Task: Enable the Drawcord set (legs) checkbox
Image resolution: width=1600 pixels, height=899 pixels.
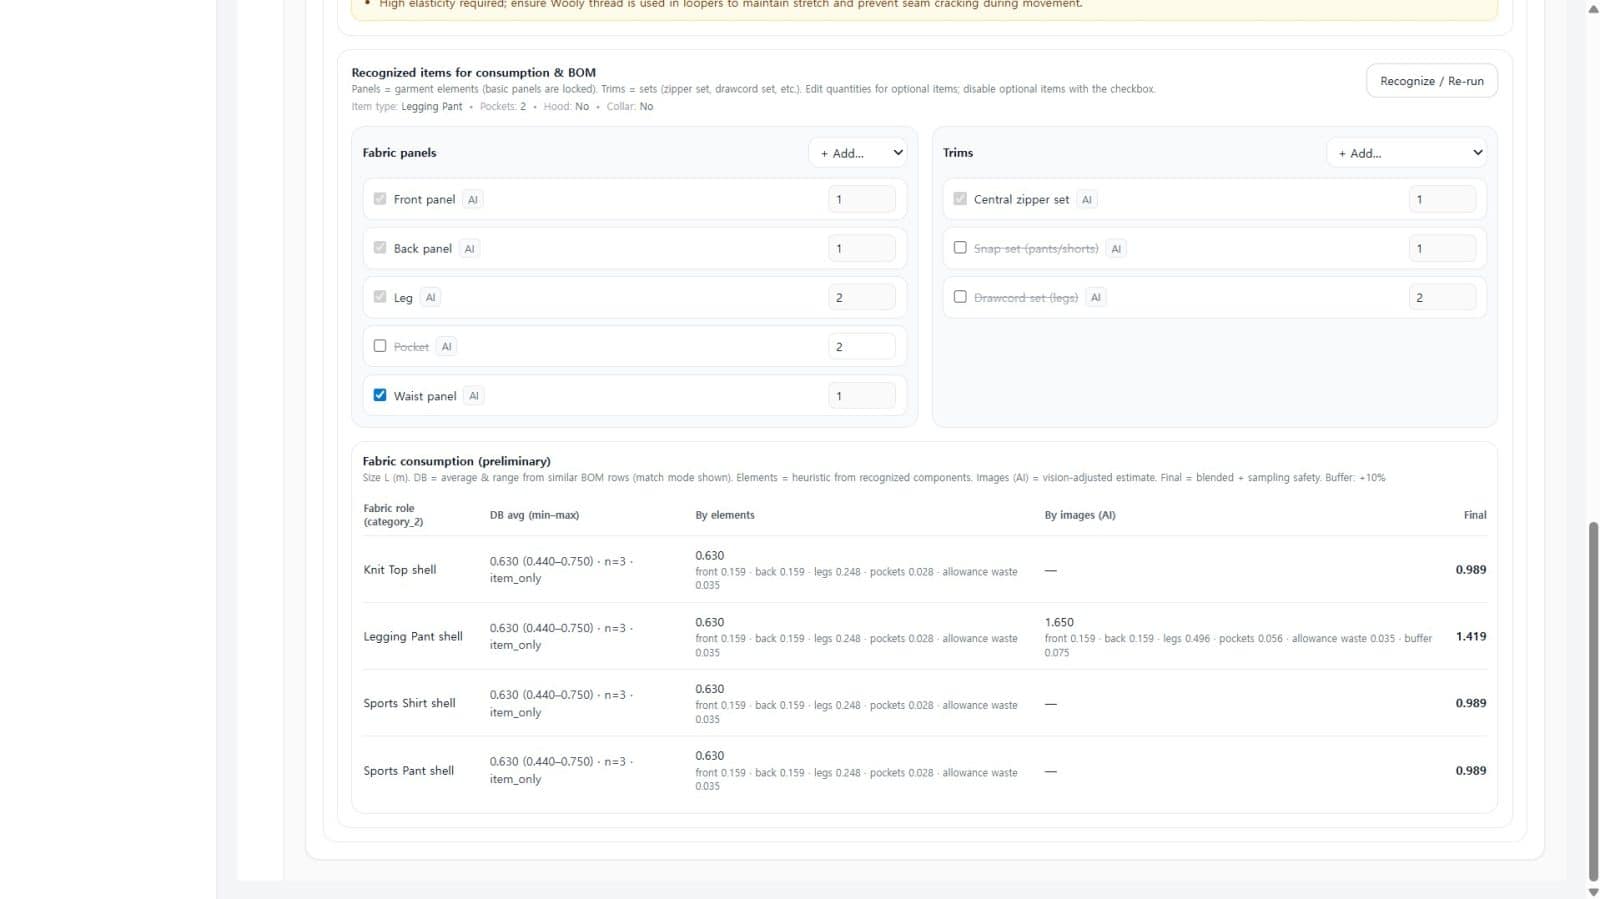Action: [960, 297]
